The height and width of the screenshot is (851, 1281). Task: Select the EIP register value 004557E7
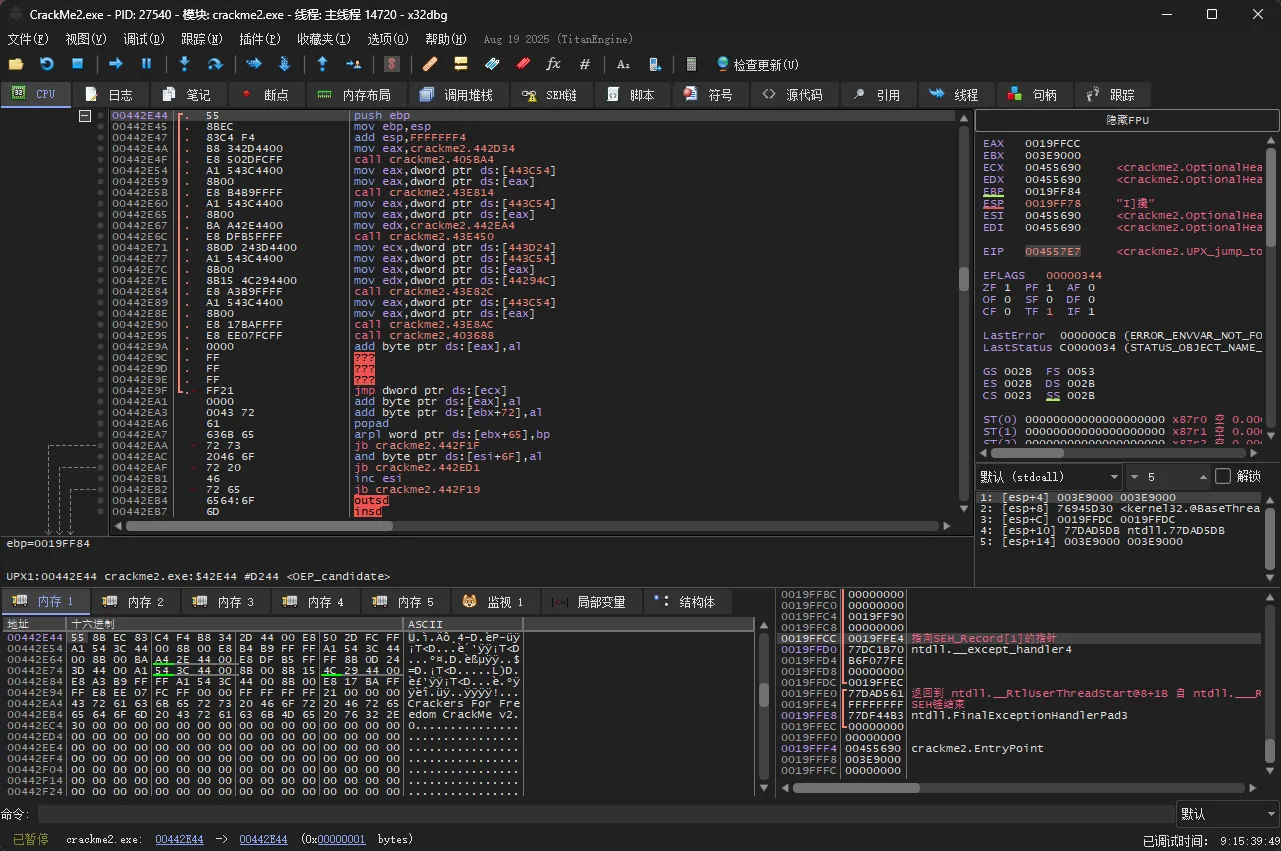[x=1053, y=252]
